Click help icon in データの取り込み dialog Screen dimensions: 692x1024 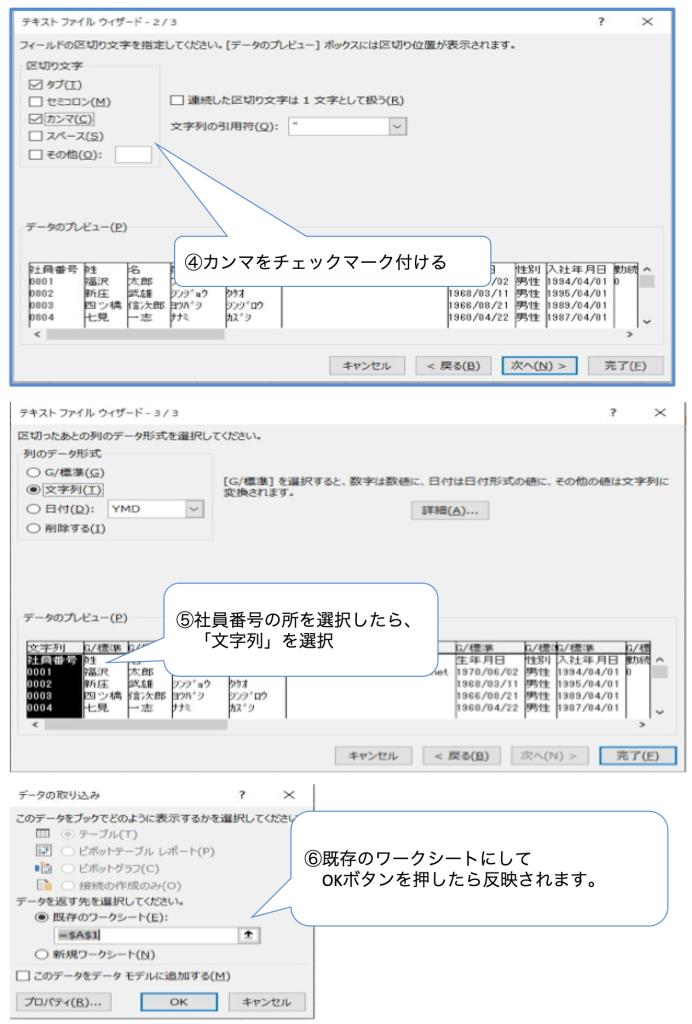[242, 795]
